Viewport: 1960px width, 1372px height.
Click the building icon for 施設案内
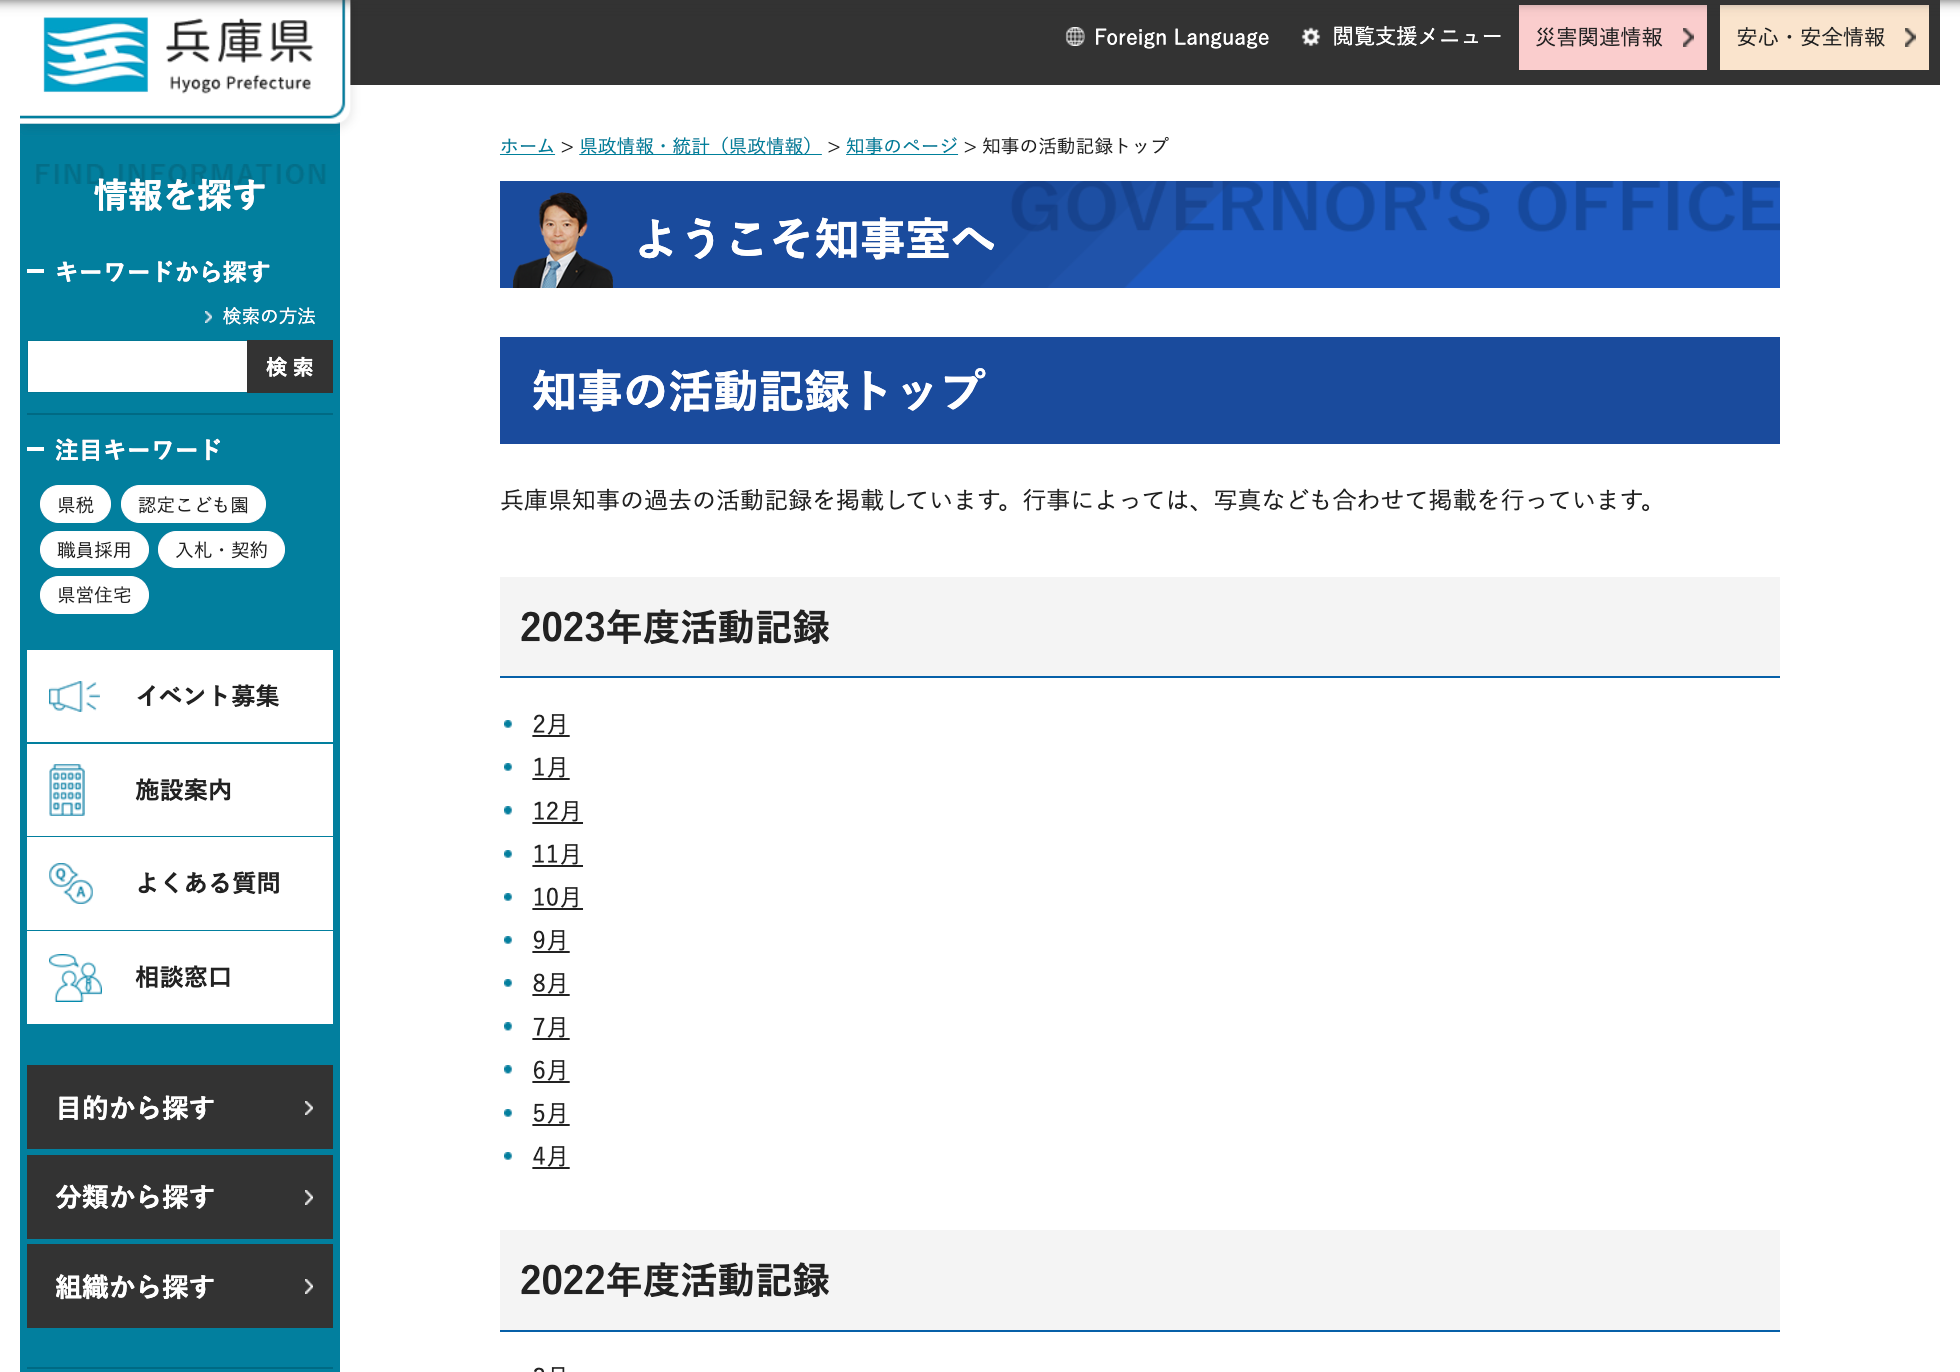pyautogui.click(x=67, y=790)
